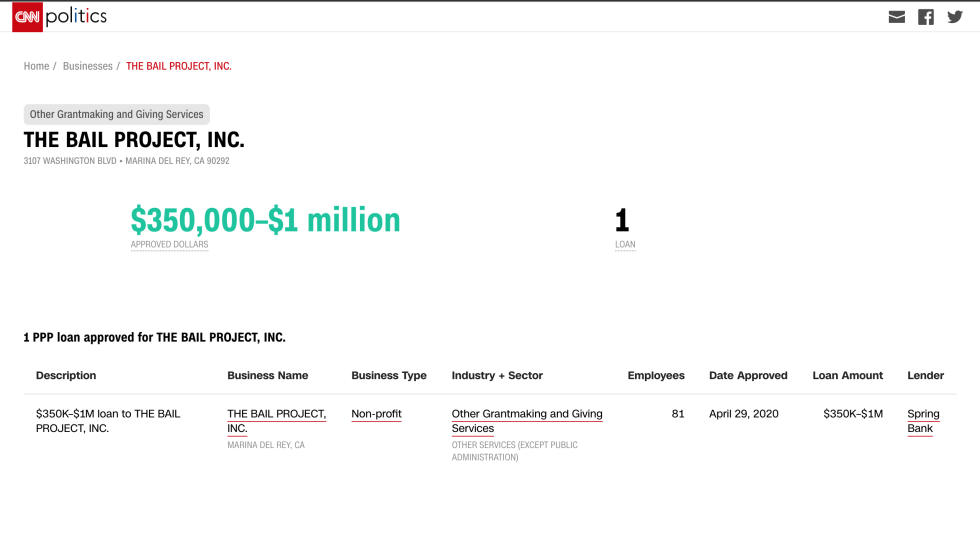Open the email share icon
Viewport: 980px width, 553px height.
(897, 17)
